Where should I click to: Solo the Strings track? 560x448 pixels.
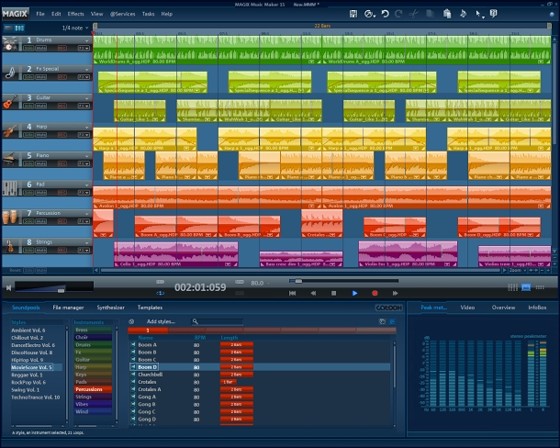[x=29, y=250]
